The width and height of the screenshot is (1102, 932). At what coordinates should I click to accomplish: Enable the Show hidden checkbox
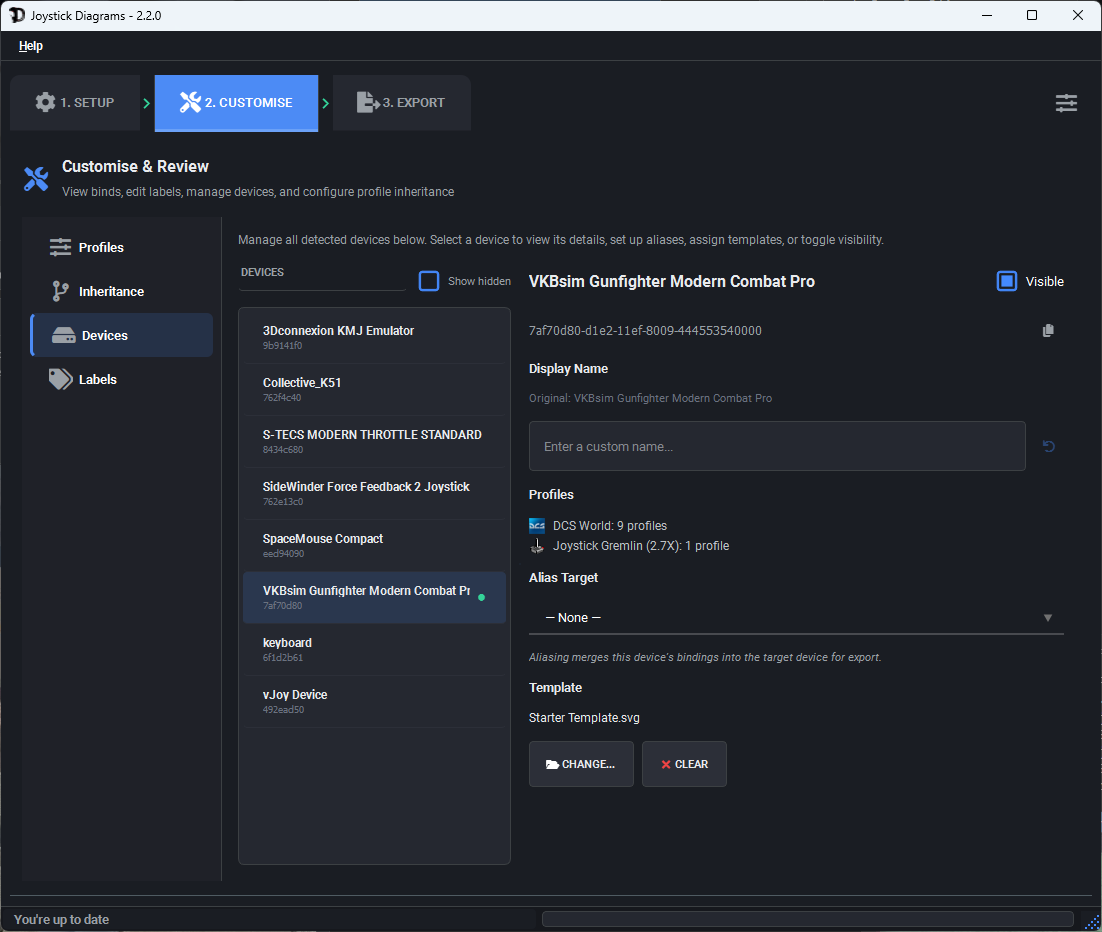point(429,281)
